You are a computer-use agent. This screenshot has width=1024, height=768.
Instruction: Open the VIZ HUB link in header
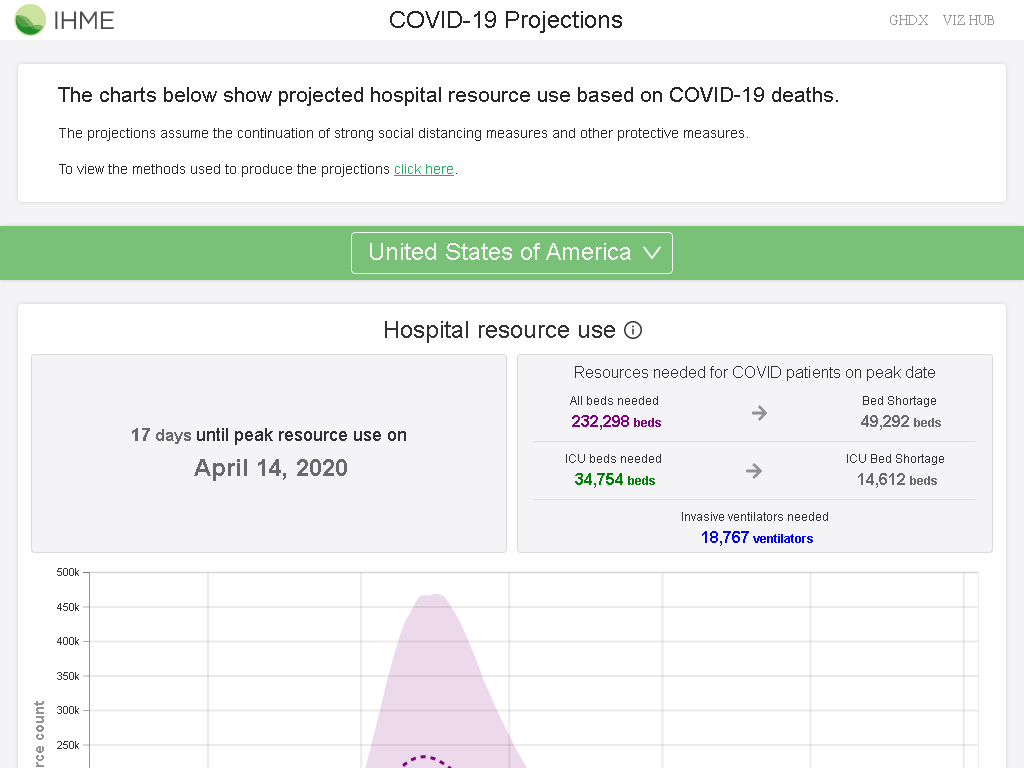coord(968,20)
